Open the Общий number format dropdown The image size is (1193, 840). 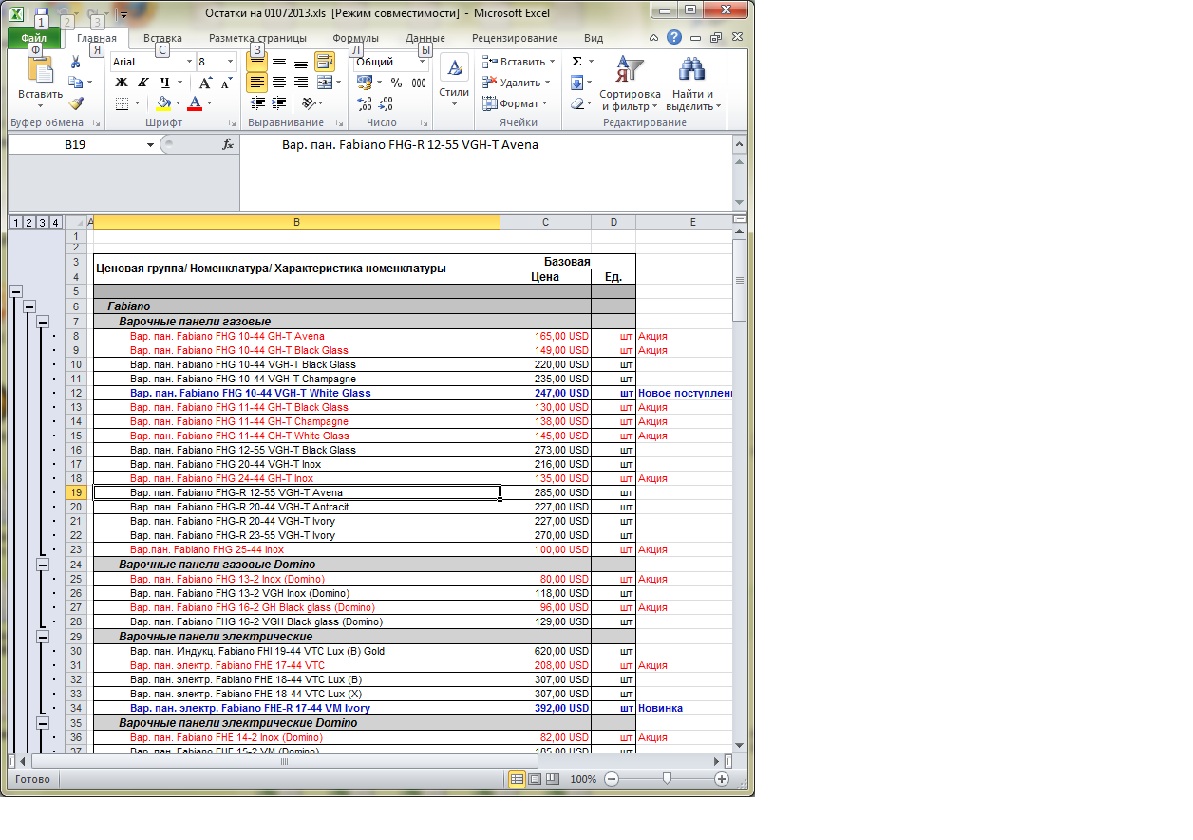pos(423,62)
